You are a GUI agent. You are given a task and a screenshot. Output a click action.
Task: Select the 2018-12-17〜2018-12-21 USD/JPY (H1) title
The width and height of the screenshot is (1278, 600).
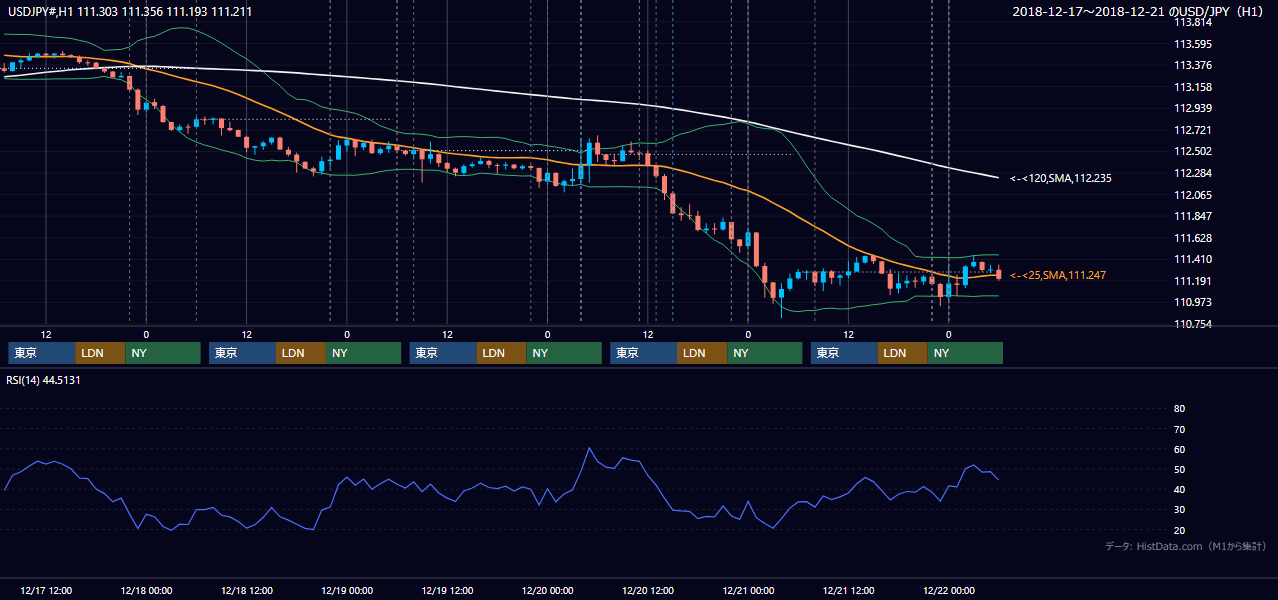(1140, 12)
